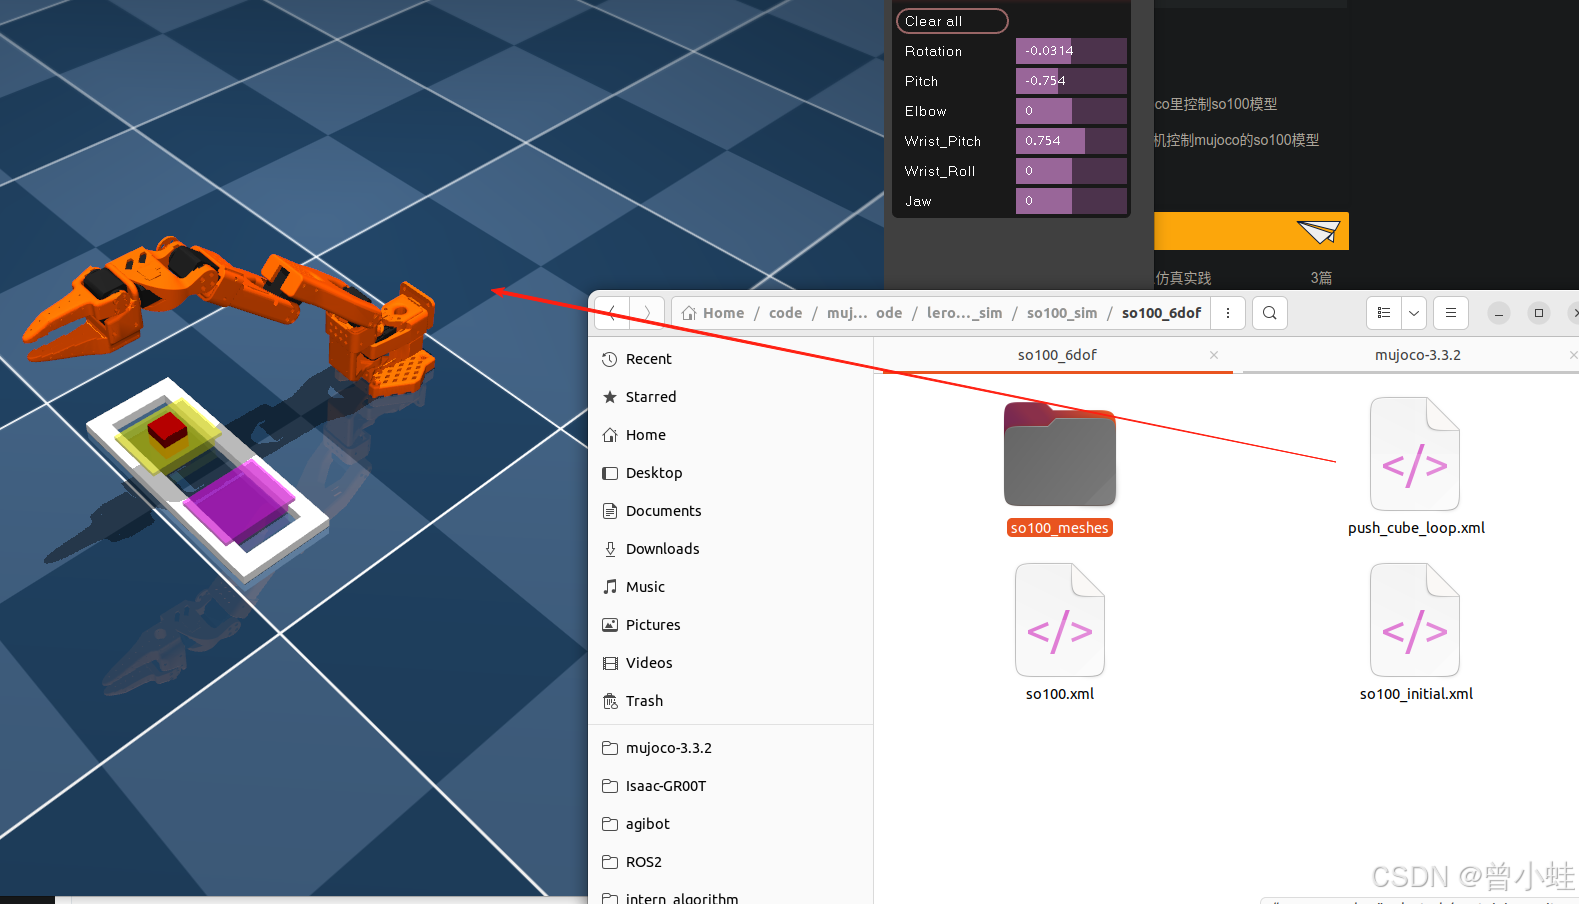Image resolution: width=1579 pixels, height=904 pixels.
Task: Open Trash in the sidebar
Action: pos(730,701)
